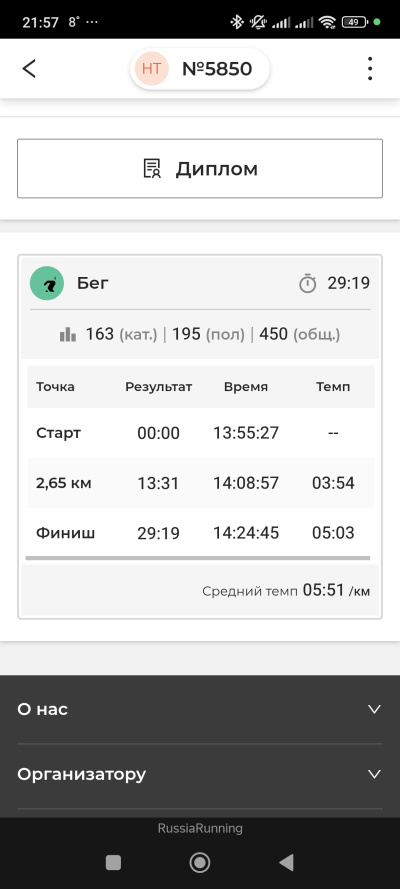Tap the НТ avatar circle
400x889 pixels.
coord(151,69)
